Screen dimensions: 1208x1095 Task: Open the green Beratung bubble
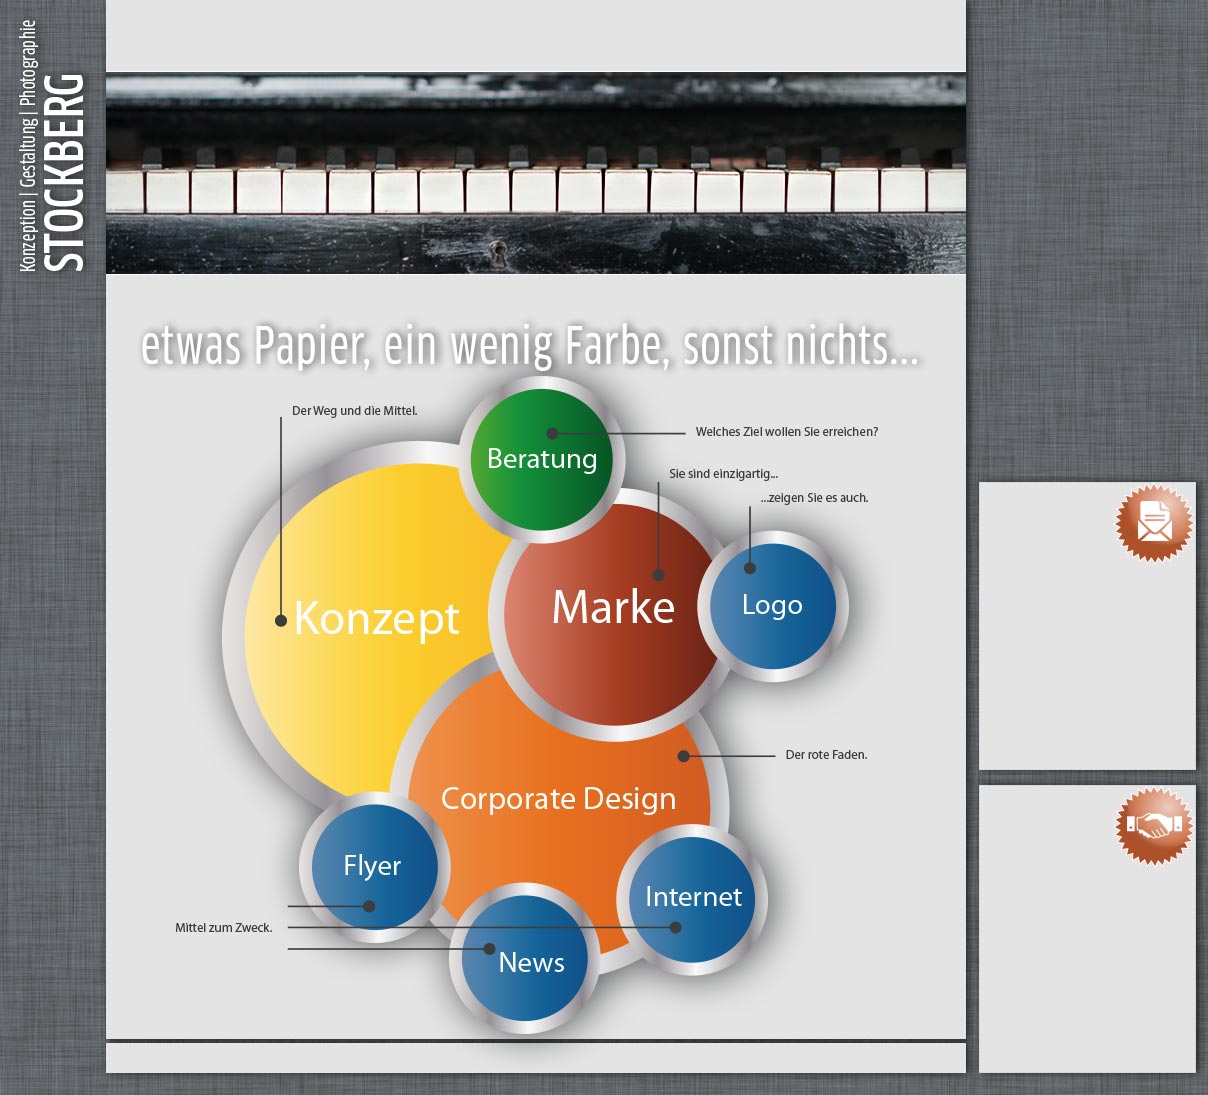point(541,459)
